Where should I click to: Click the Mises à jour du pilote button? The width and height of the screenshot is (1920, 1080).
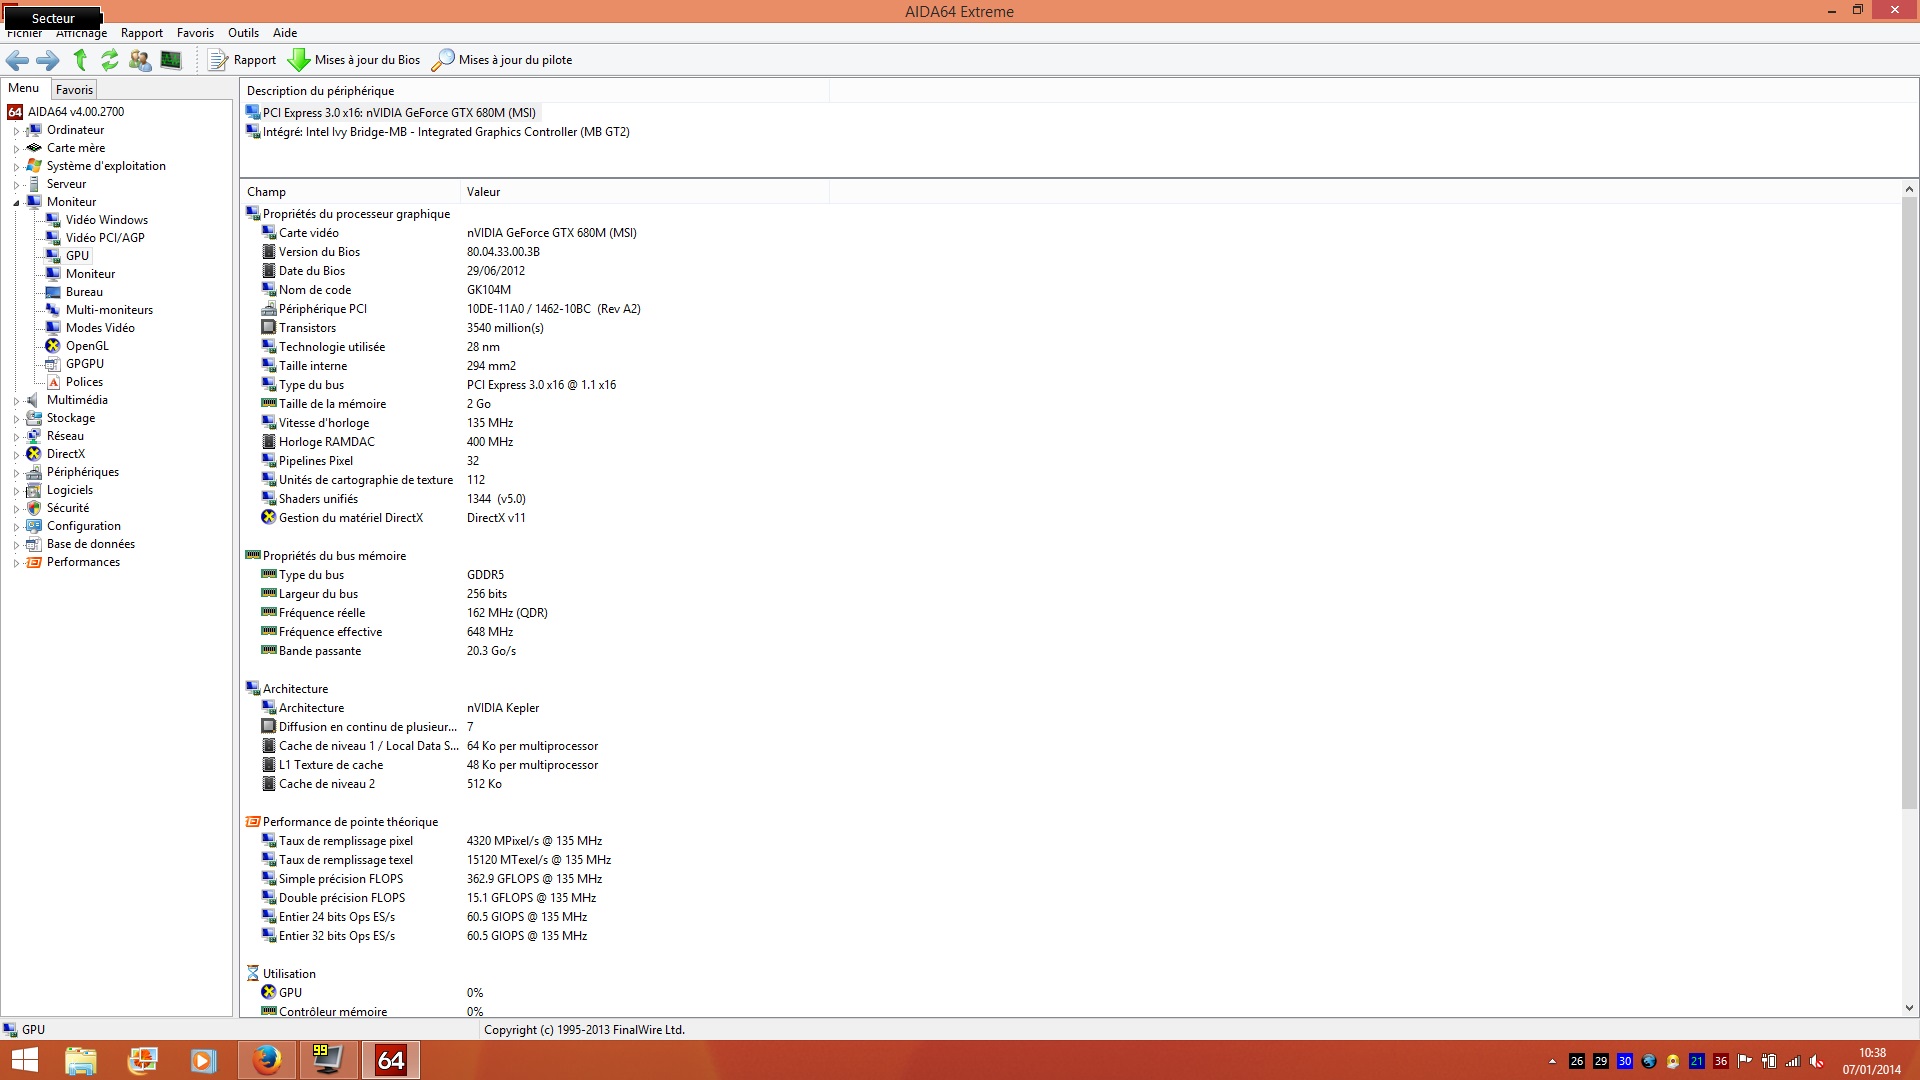(502, 60)
